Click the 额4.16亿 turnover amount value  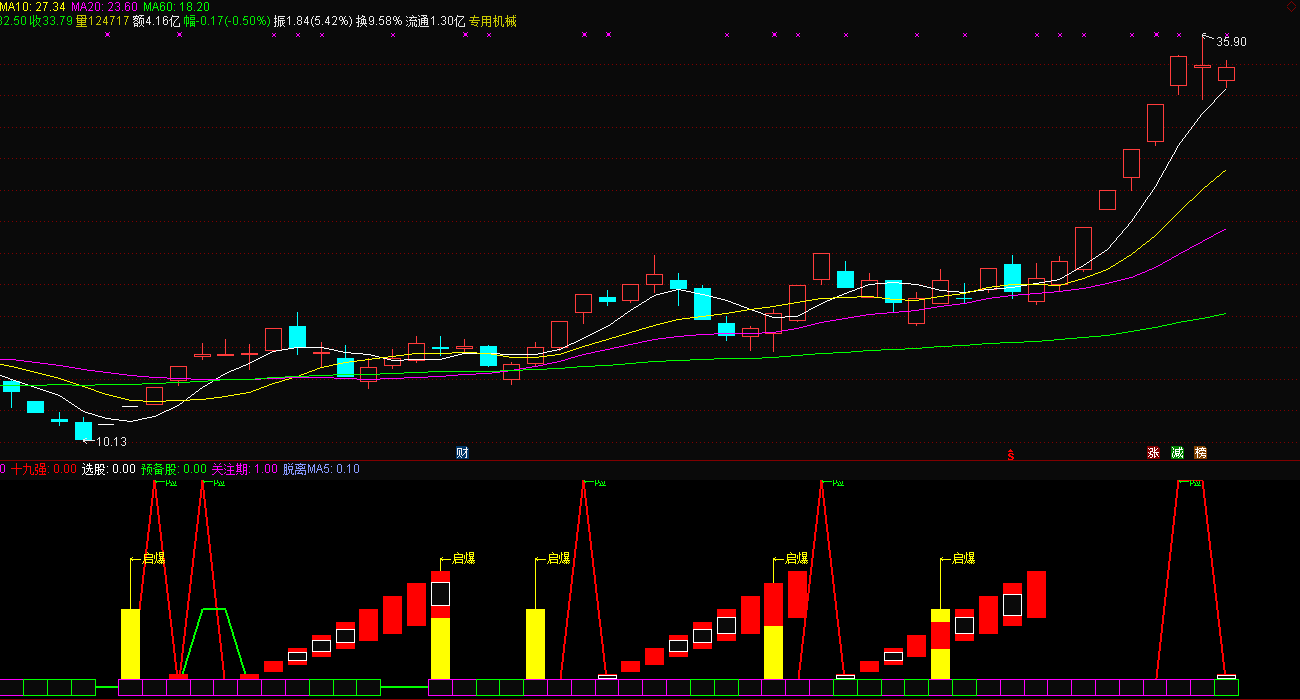pyautogui.click(x=157, y=21)
